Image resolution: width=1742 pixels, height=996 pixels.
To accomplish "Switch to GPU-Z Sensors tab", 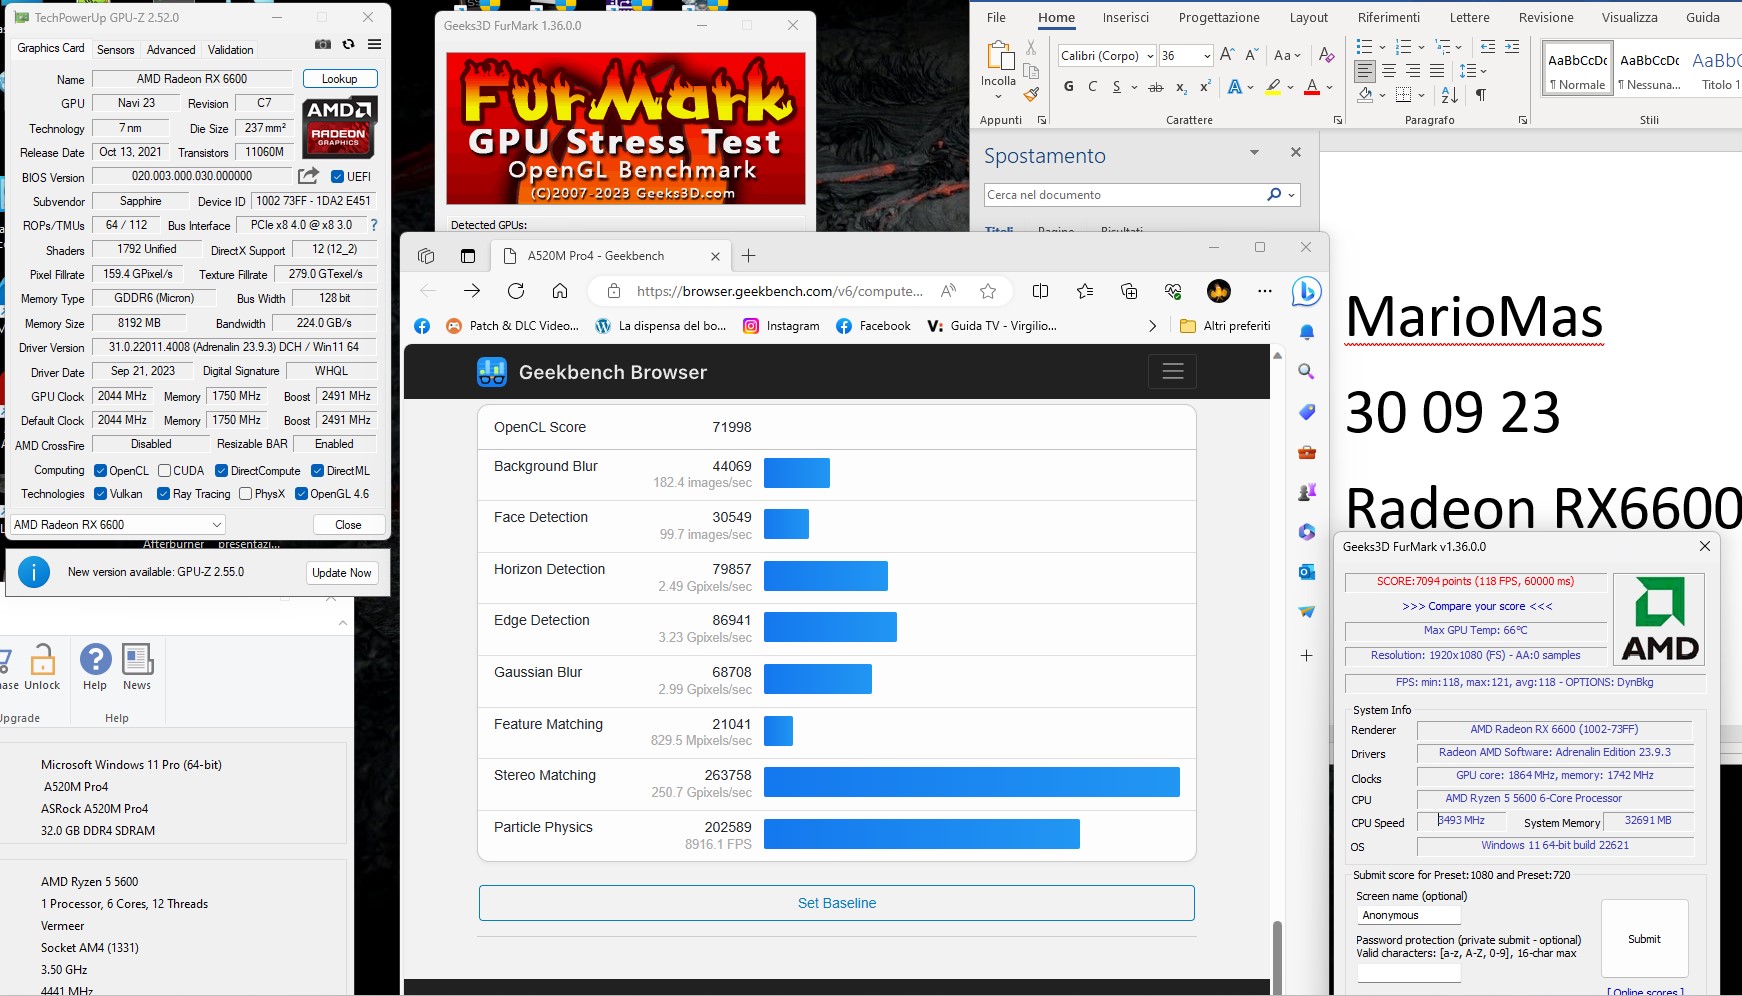I will pos(116,50).
